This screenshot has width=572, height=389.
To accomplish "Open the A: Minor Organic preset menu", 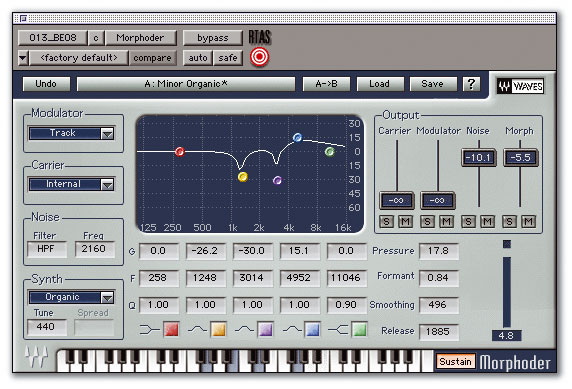I will [186, 84].
